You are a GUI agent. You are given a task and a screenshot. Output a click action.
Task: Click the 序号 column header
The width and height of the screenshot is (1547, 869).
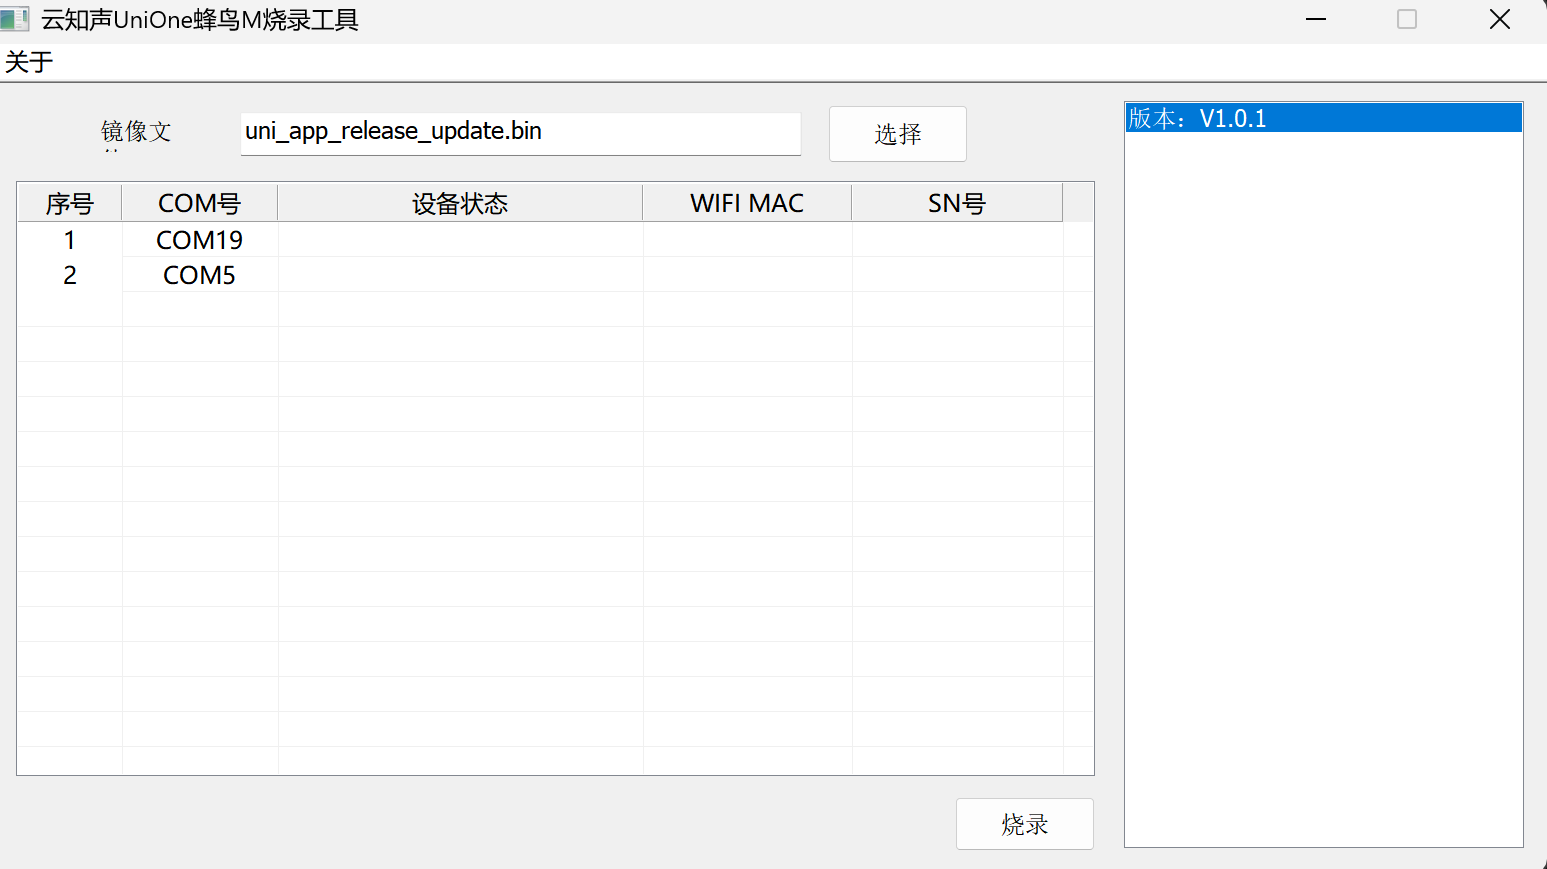point(70,203)
